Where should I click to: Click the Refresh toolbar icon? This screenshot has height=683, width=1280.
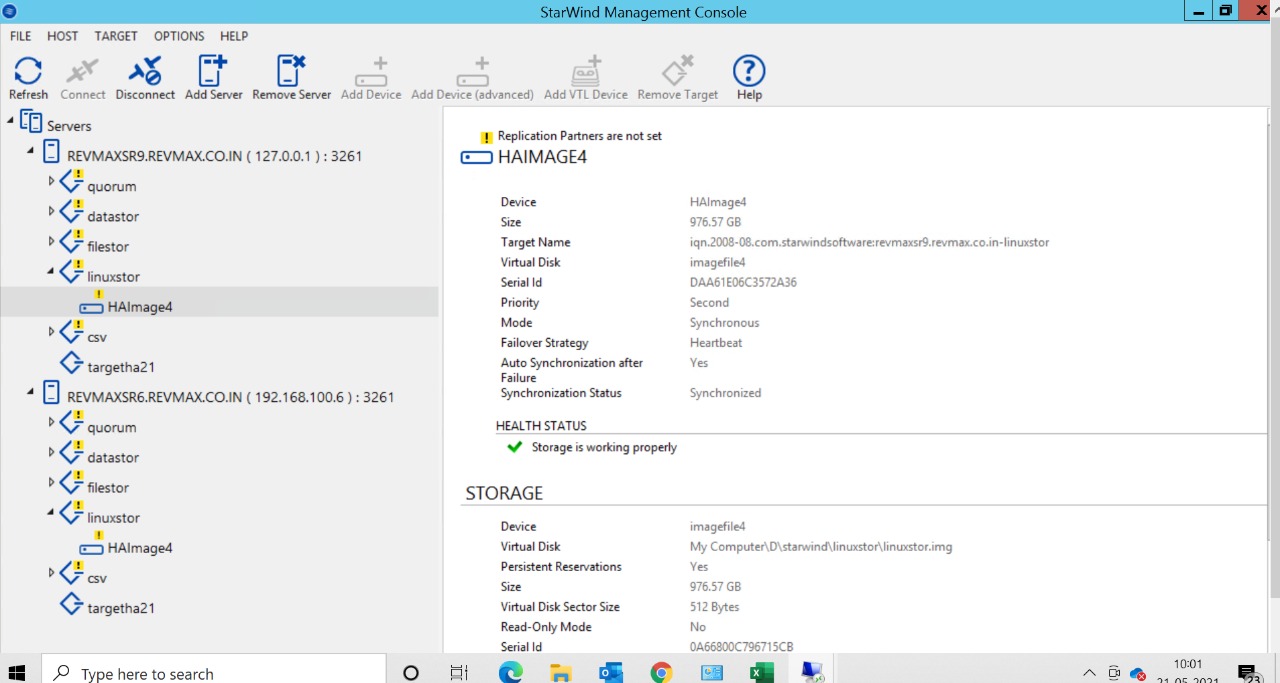point(28,78)
